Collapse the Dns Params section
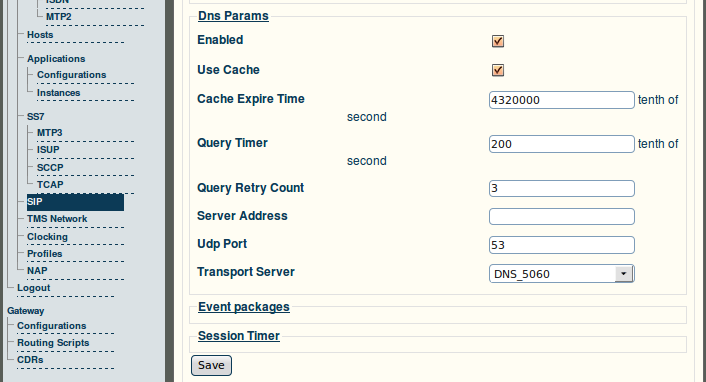Screen dimensions: 706x382 tap(233, 16)
